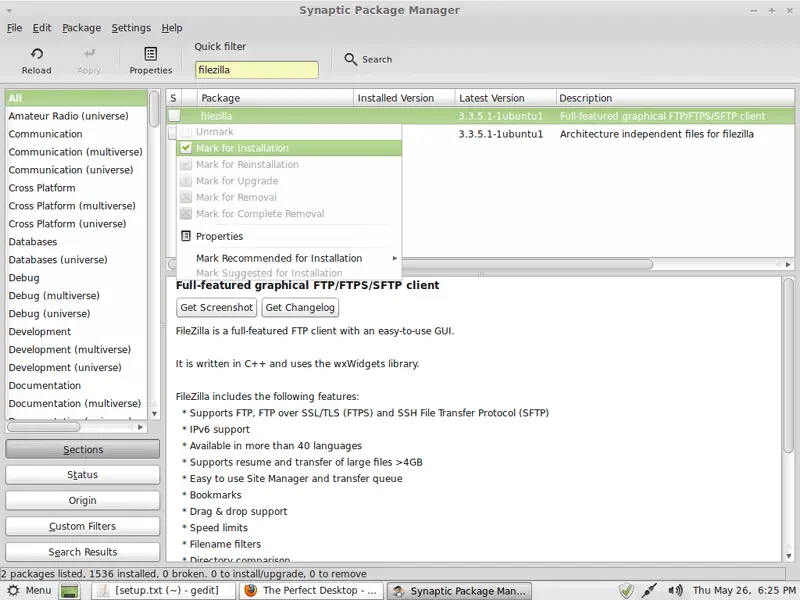Click the Installed Version column header
Screen dimensions: 800x600
404,98
